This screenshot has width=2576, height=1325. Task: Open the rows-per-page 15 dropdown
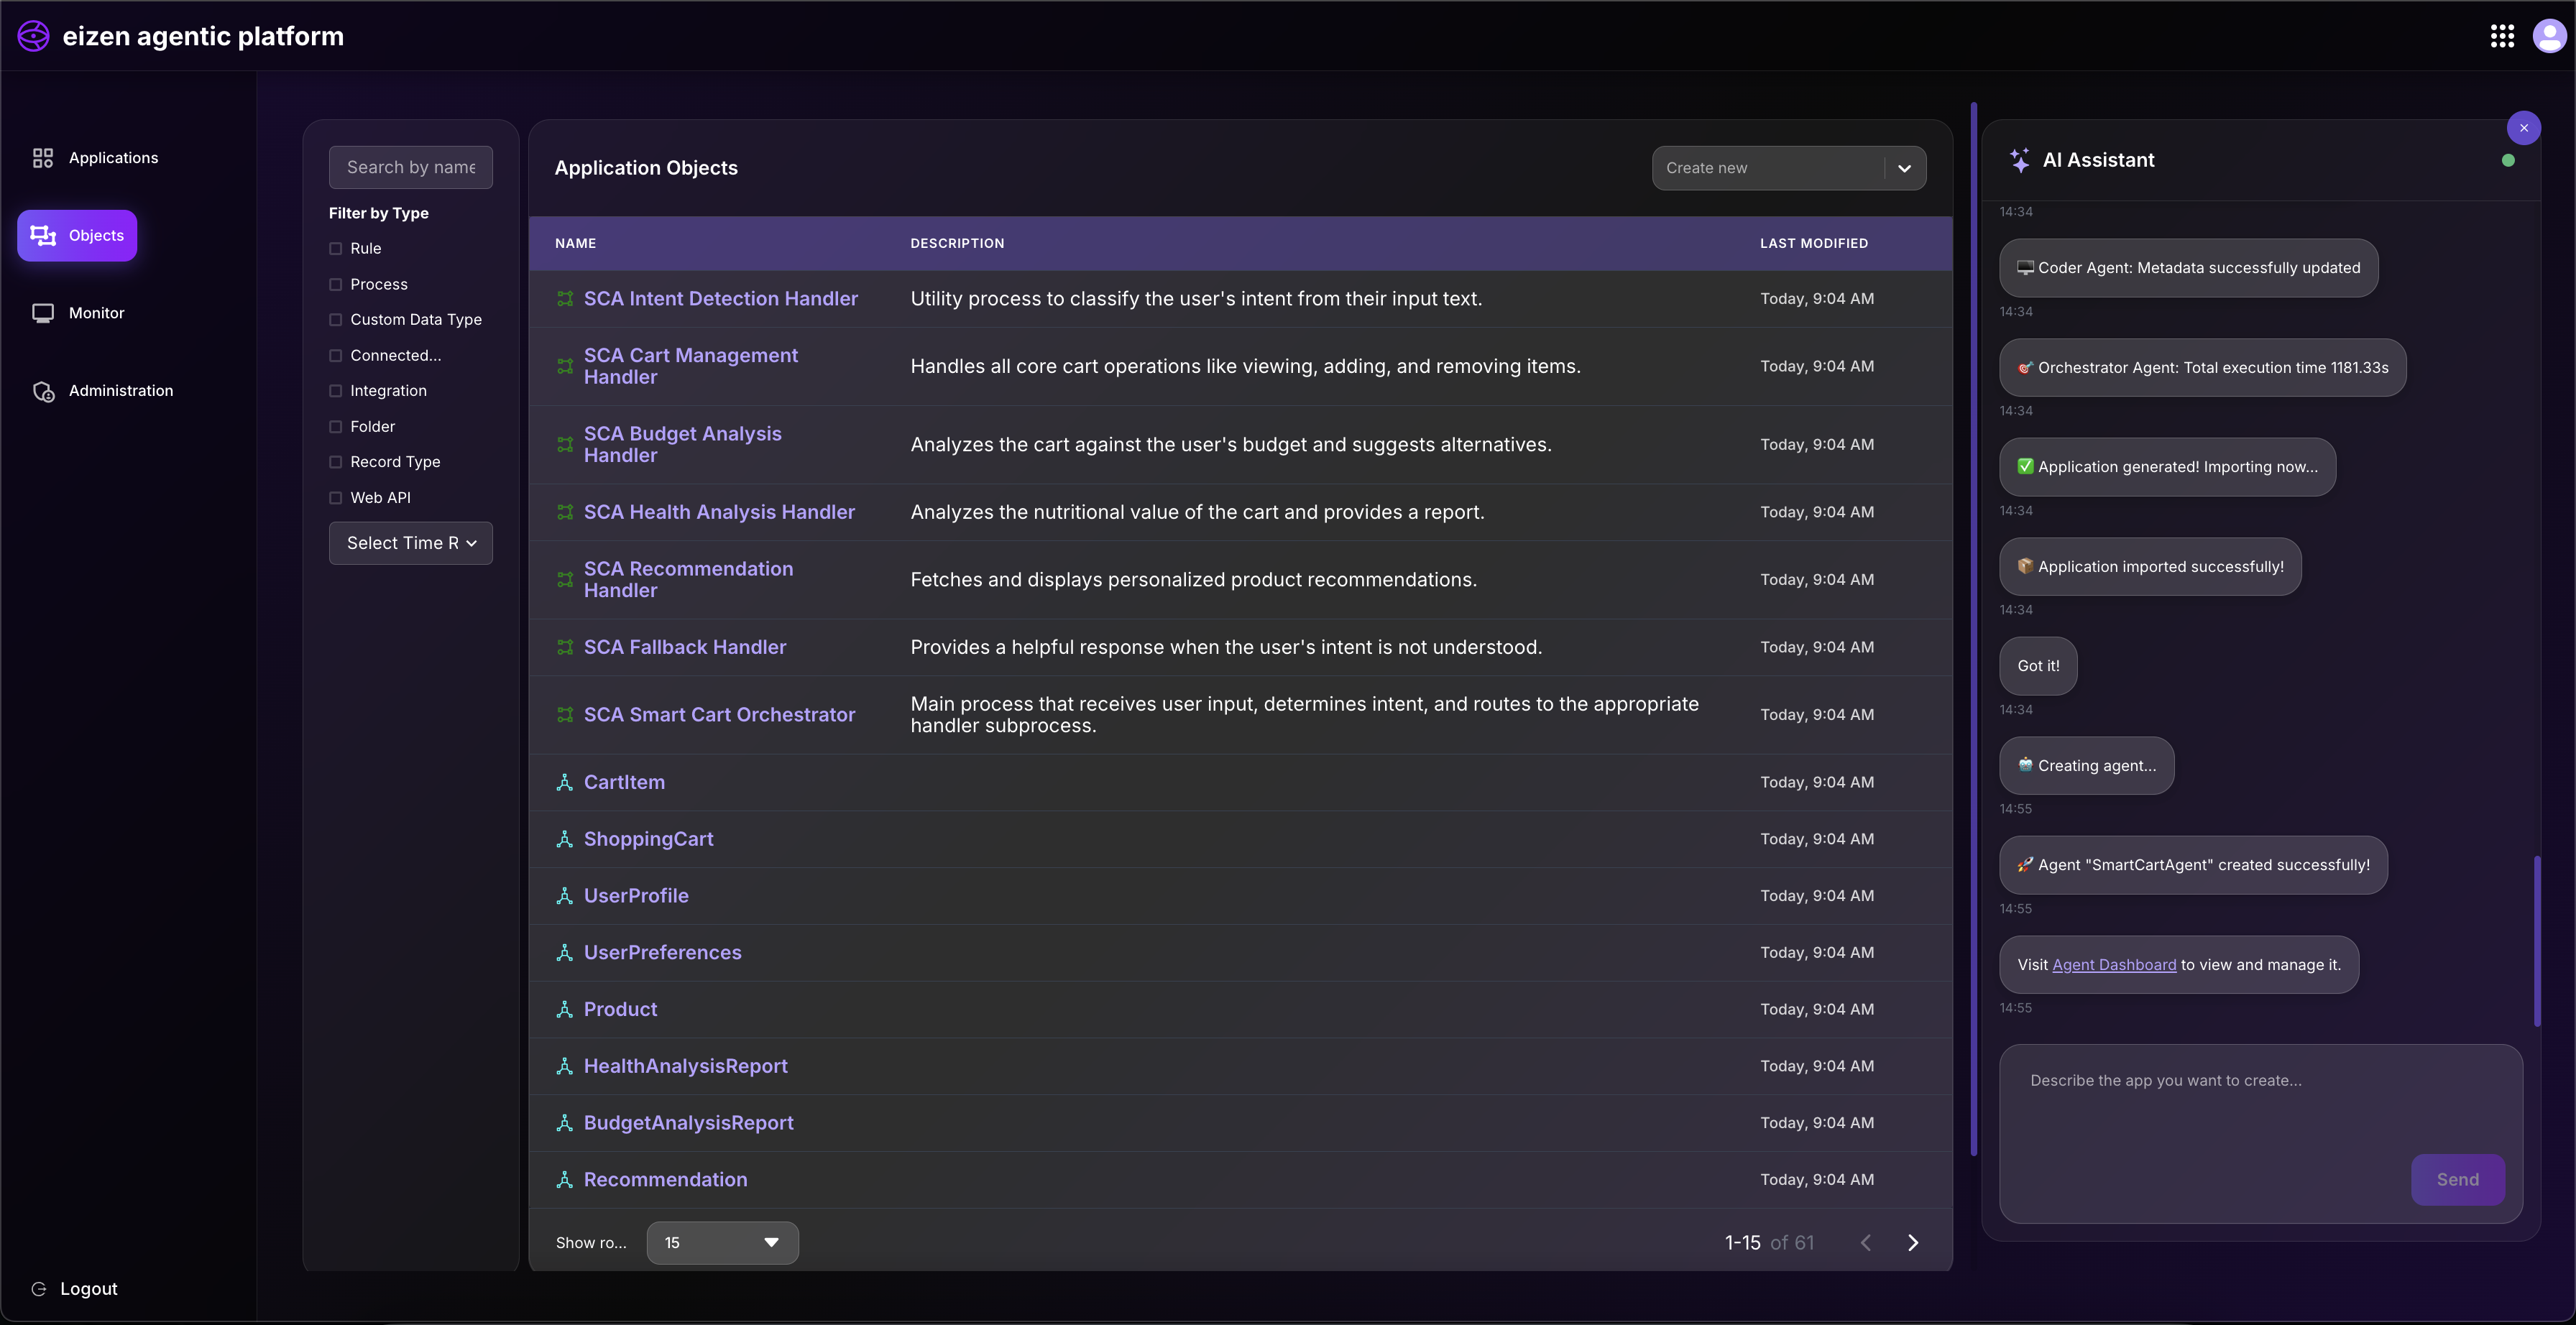click(721, 1243)
